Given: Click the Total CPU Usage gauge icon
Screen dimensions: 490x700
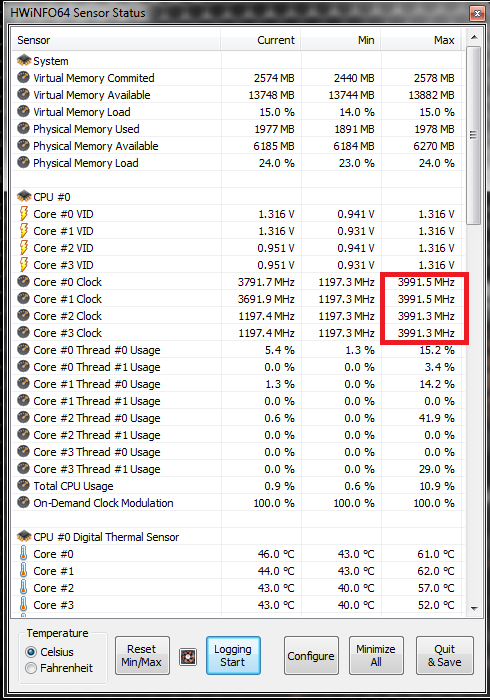Looking at the screenshot, I should tap(23, 485).
